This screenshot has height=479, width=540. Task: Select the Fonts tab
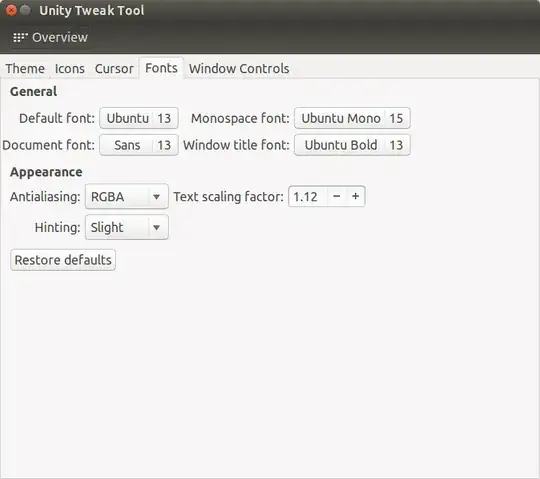(161, 68)
